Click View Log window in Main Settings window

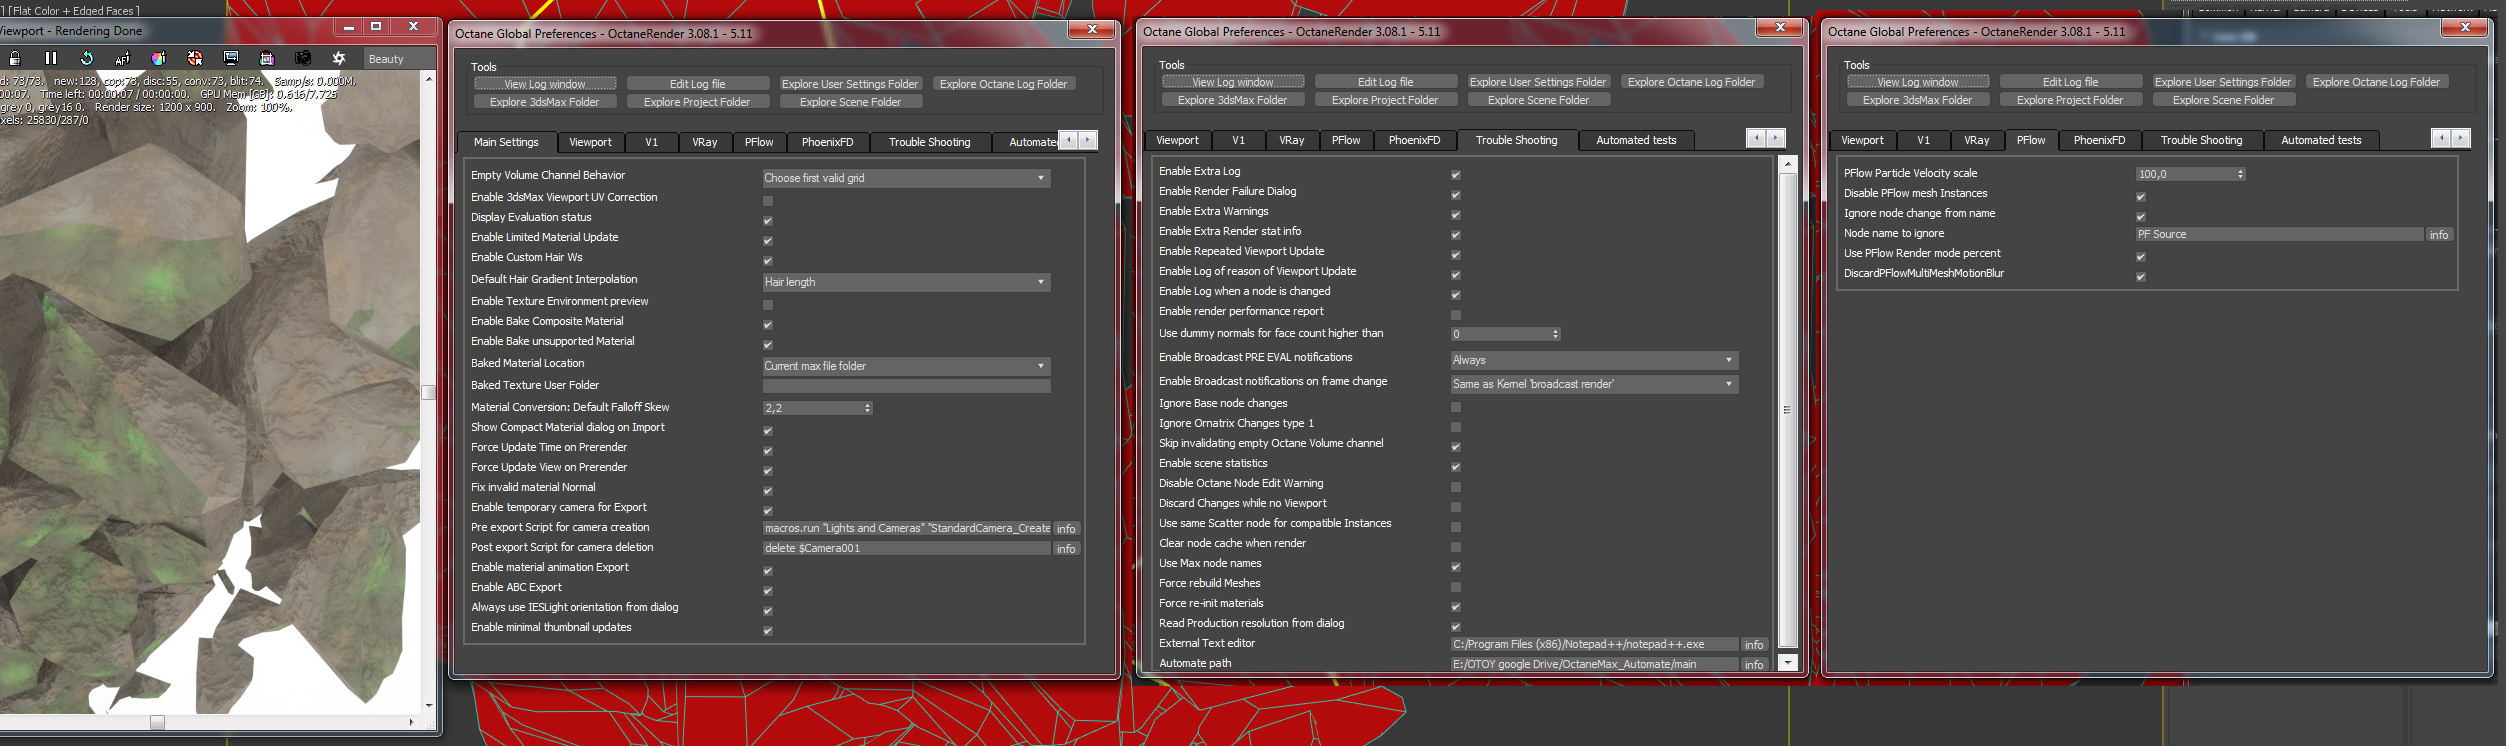coord(545,84)
